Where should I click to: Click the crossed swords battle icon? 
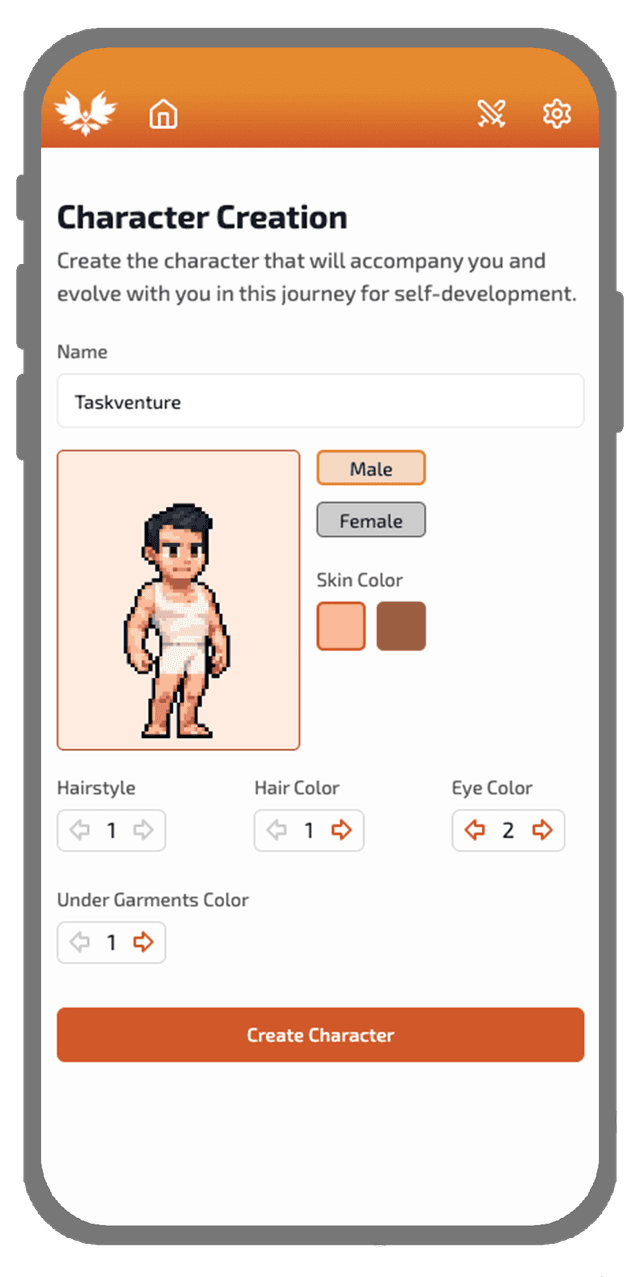[492, 112]
